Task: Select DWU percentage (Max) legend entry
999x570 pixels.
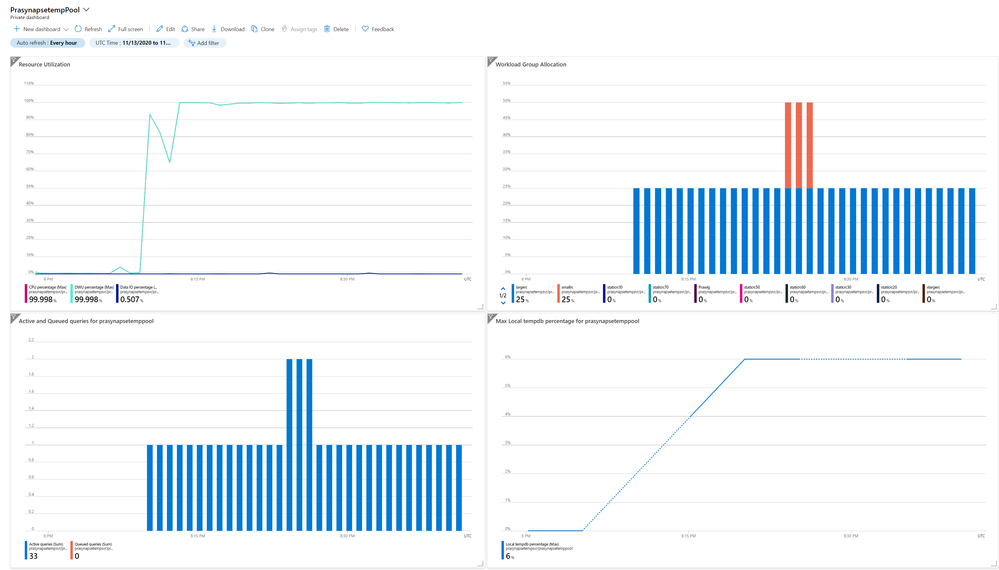Action: 93,294
